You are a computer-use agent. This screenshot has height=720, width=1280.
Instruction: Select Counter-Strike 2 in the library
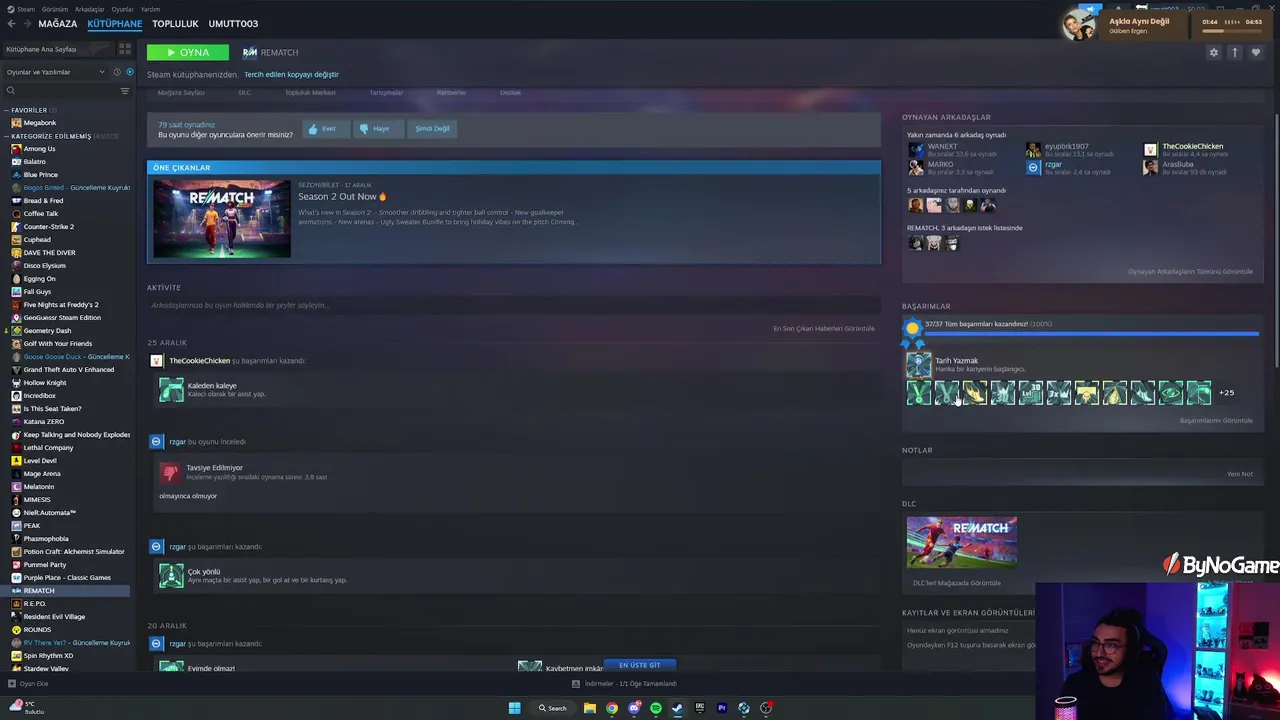click(x=48, y=227)
